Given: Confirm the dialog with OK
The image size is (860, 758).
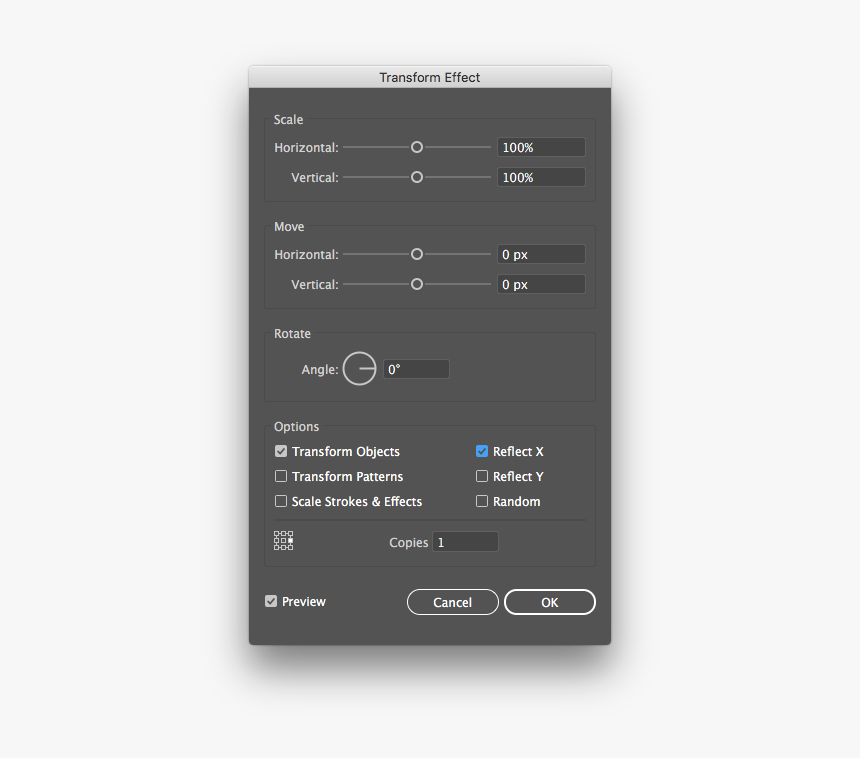Looking at the screenshot, I should (x=550, y=602).
